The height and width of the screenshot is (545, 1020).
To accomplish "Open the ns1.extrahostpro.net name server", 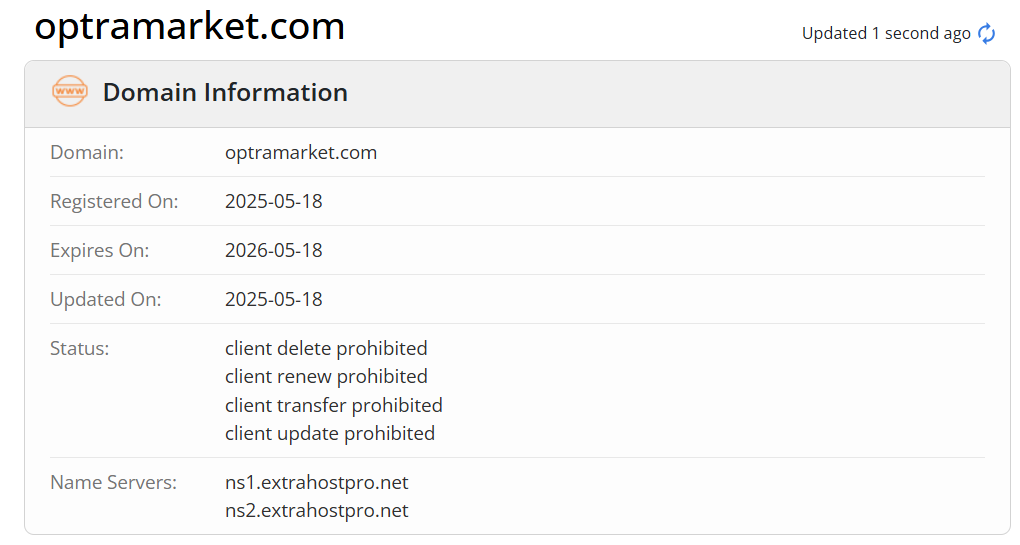I will [316, 483].
